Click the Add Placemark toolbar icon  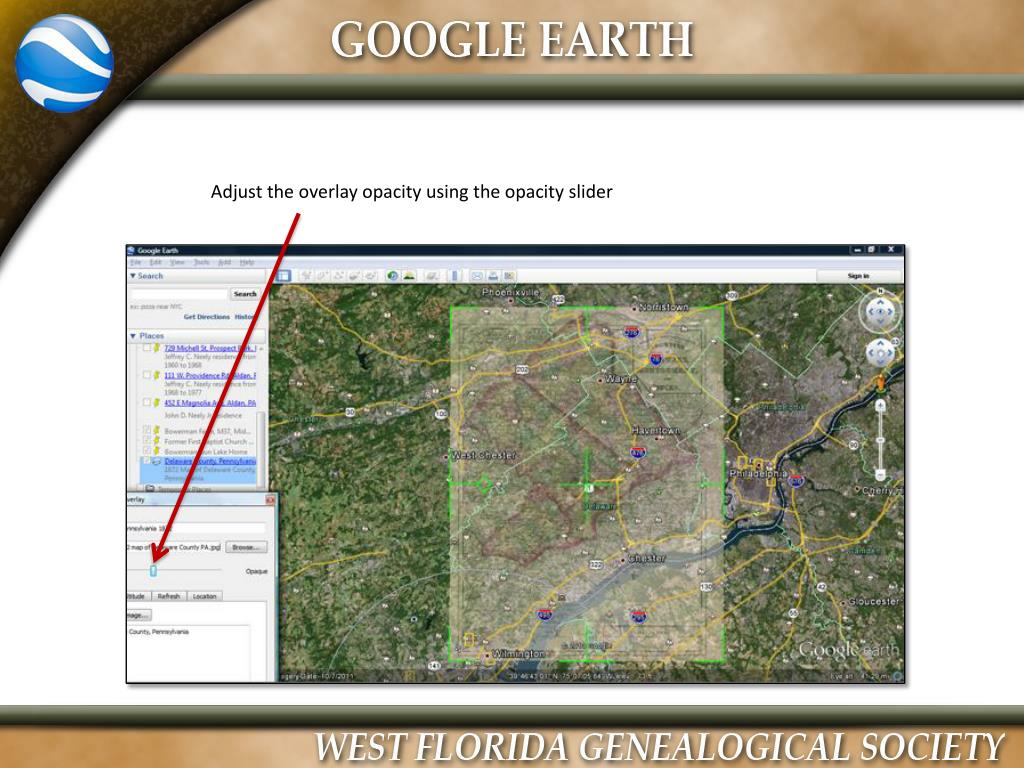pos(306,276)
